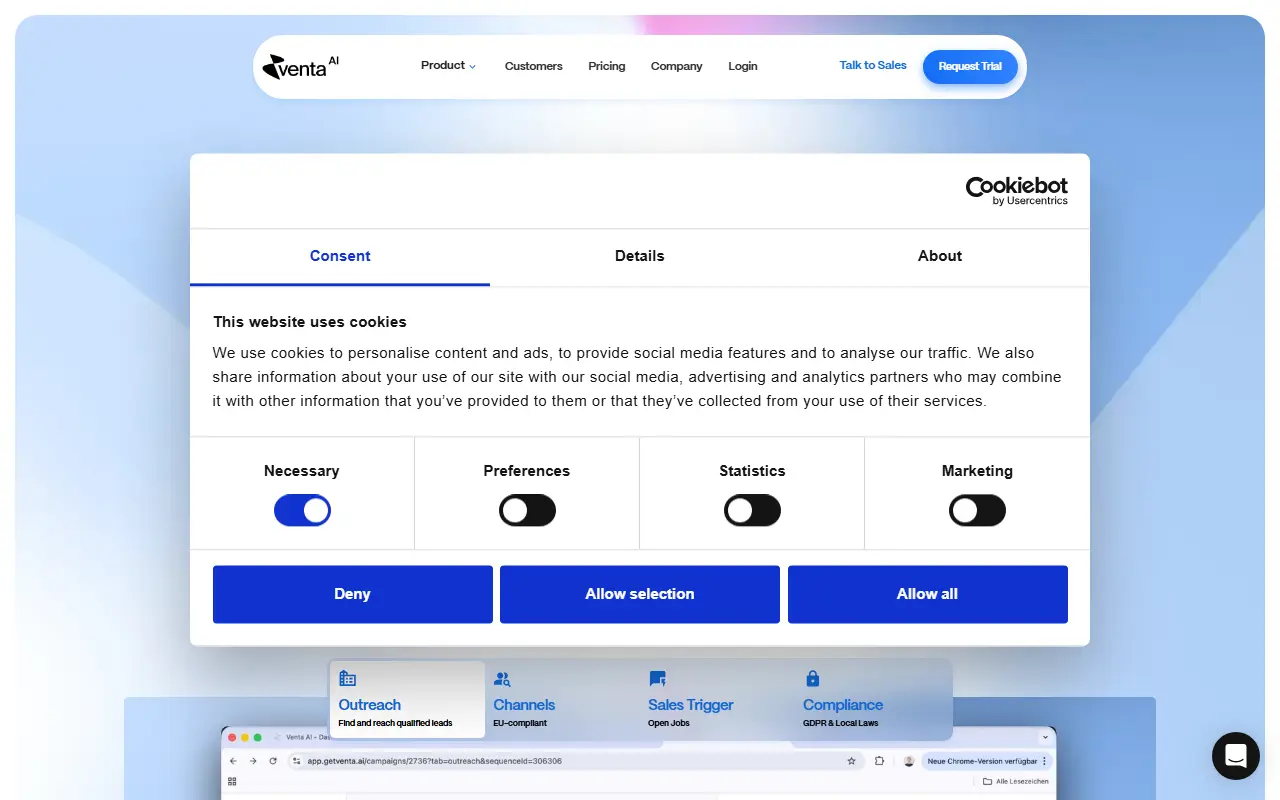The image size is (1280, 800).
Task: Click the Venta AI logo
Action: 300,67
